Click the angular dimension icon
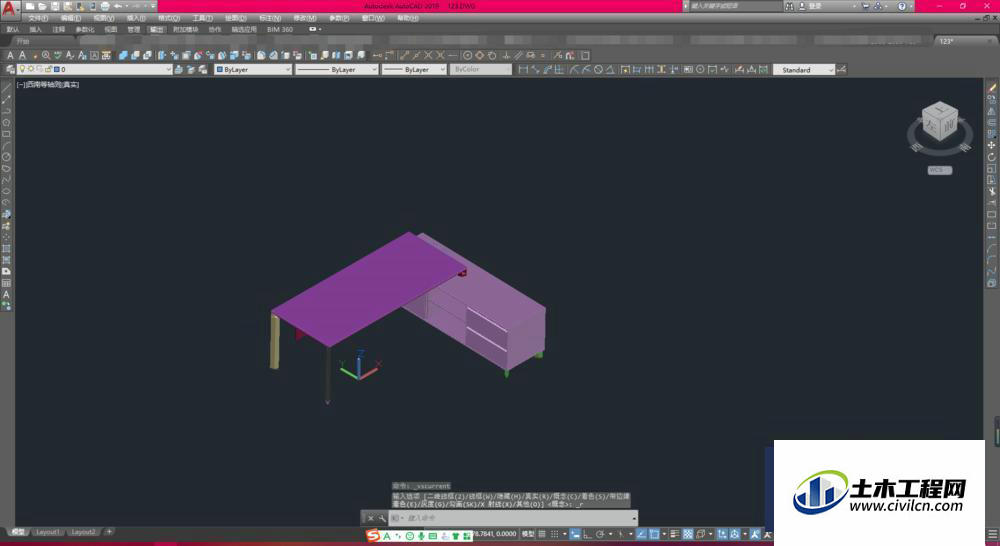 tap(610, 70)
